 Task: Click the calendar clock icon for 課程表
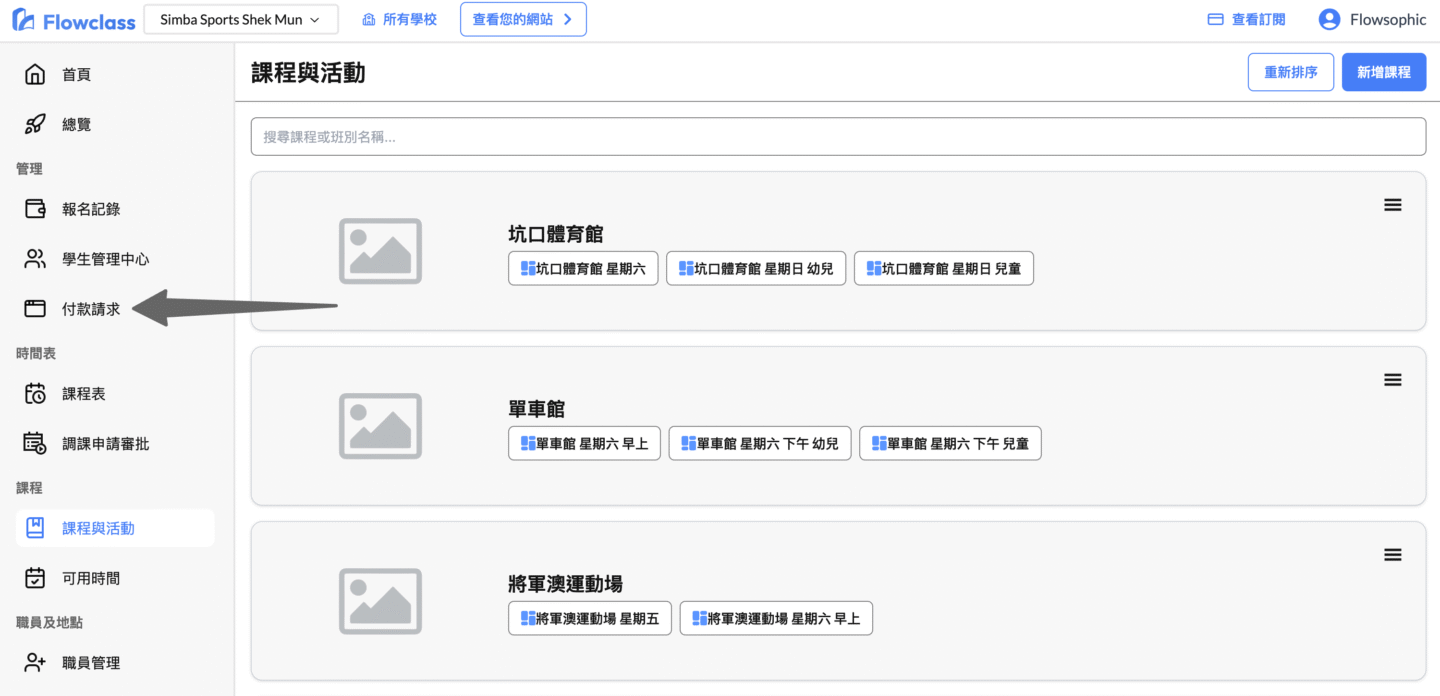click(x=35, y=394)
